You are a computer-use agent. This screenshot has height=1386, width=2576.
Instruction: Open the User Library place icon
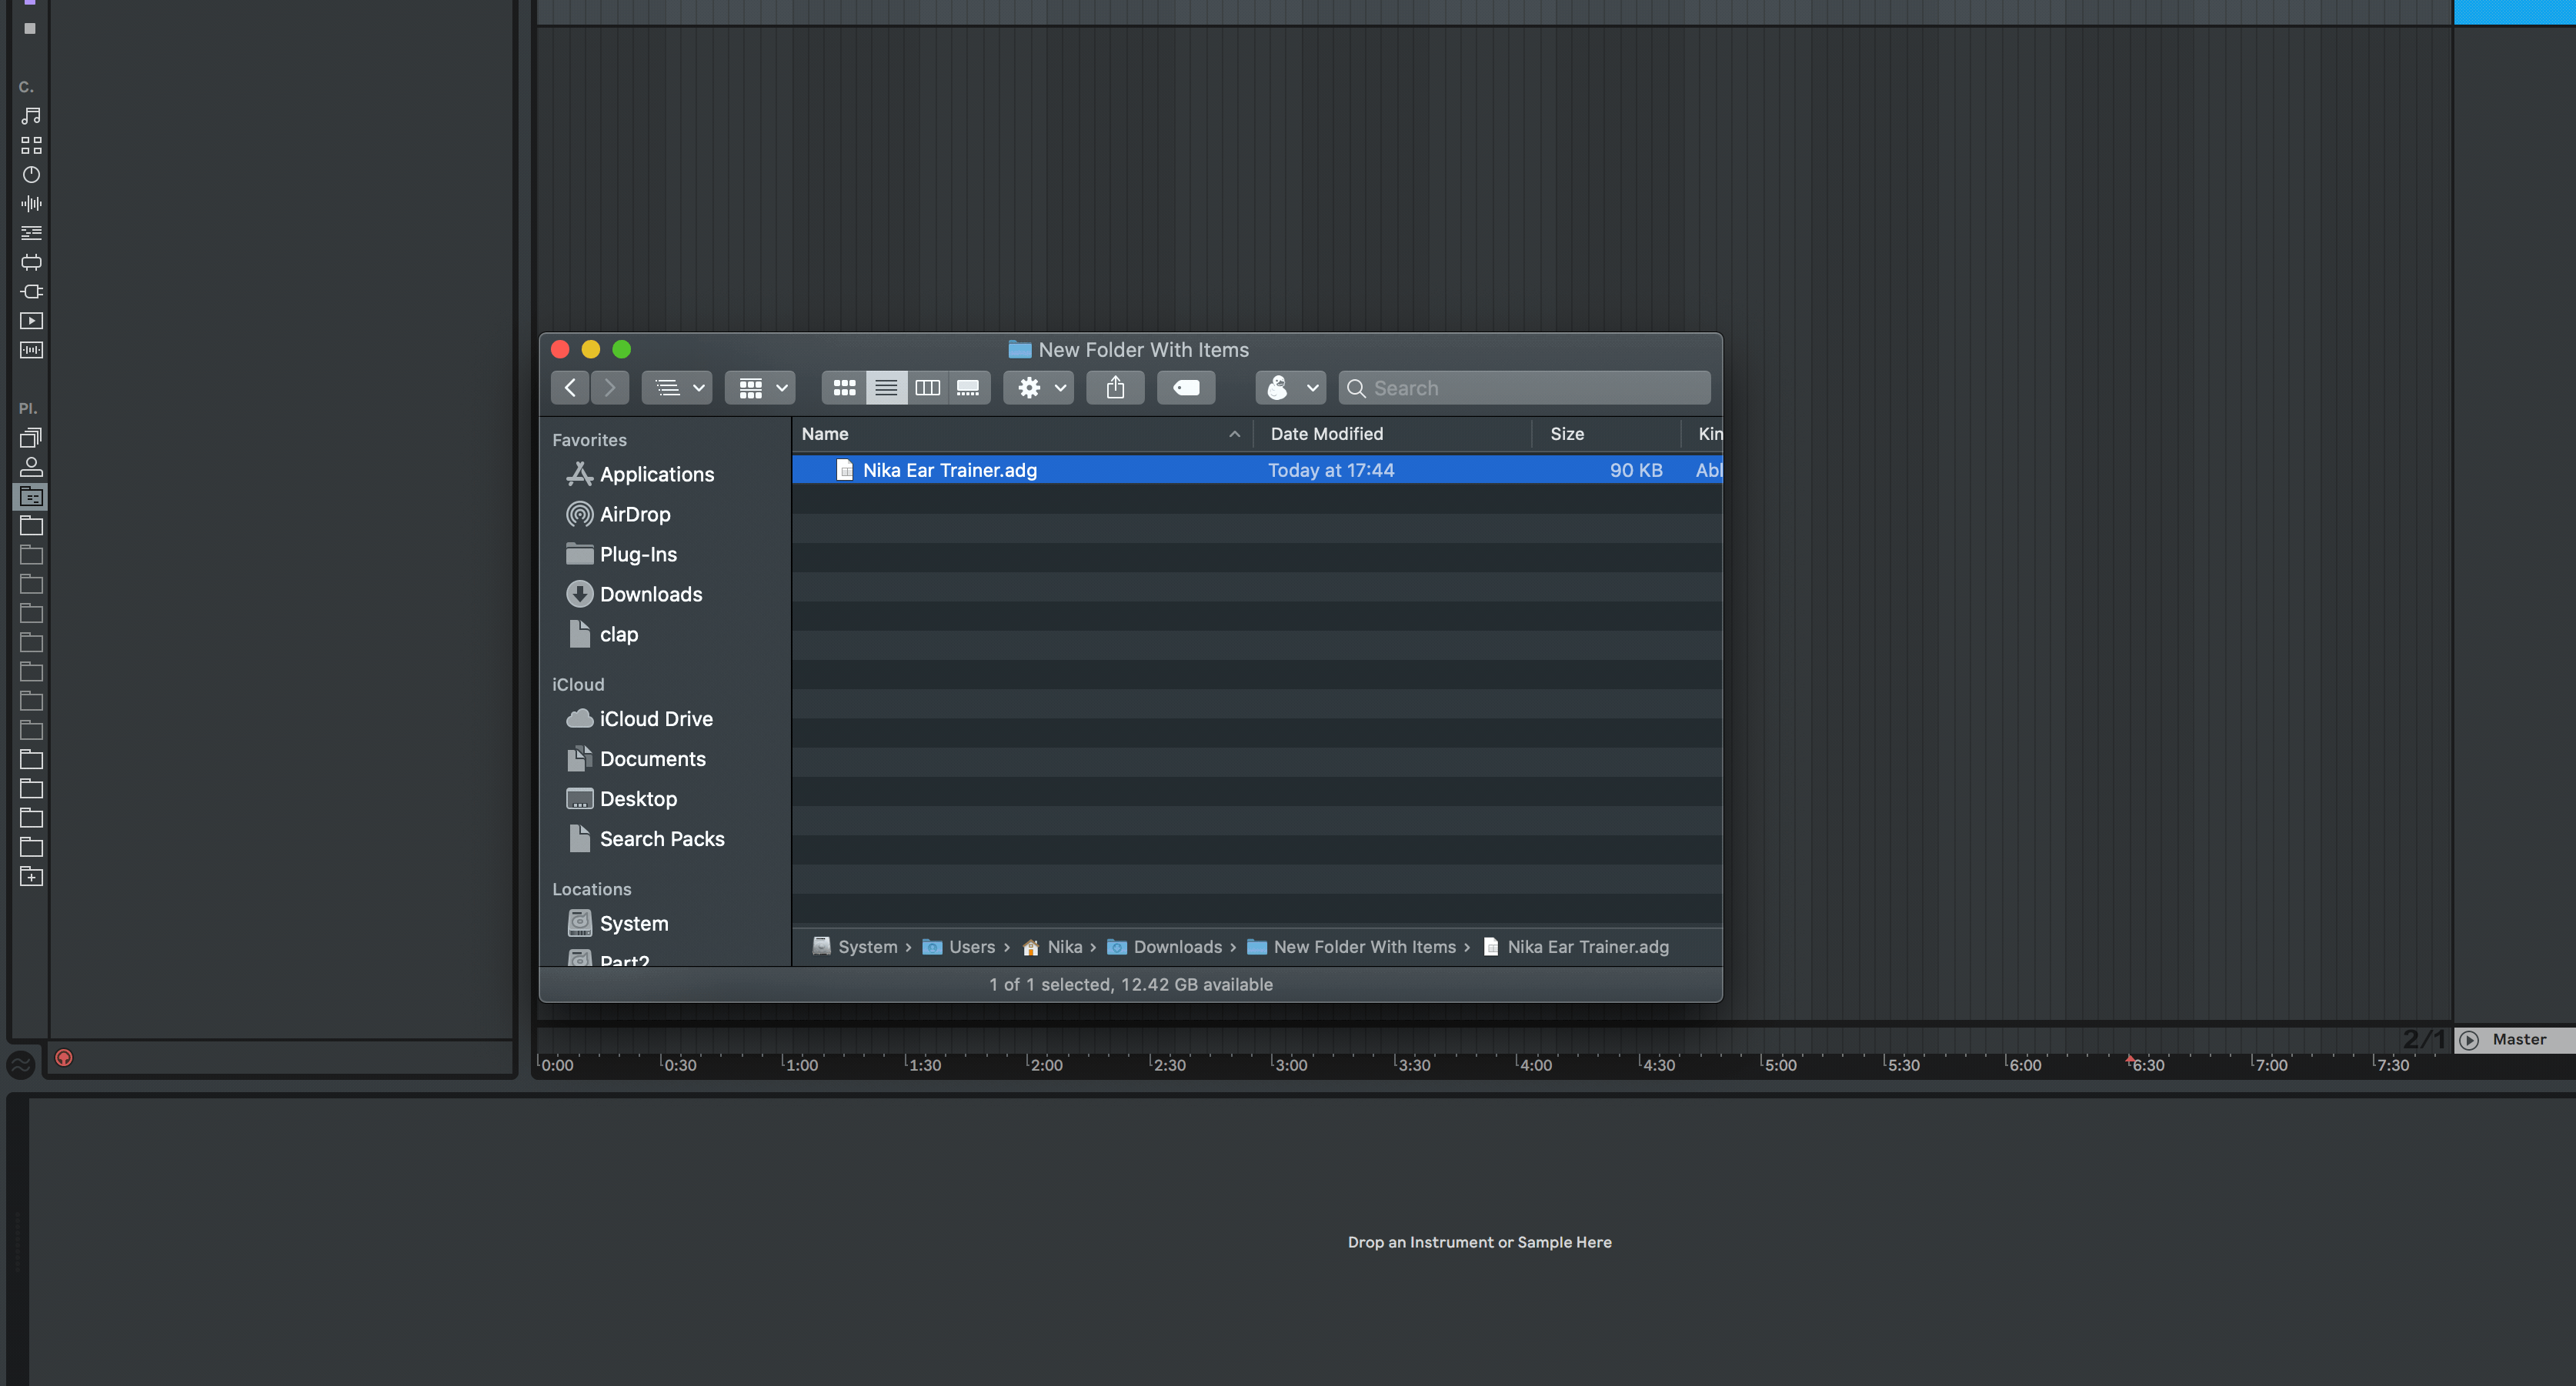click(x=31, y=467)
